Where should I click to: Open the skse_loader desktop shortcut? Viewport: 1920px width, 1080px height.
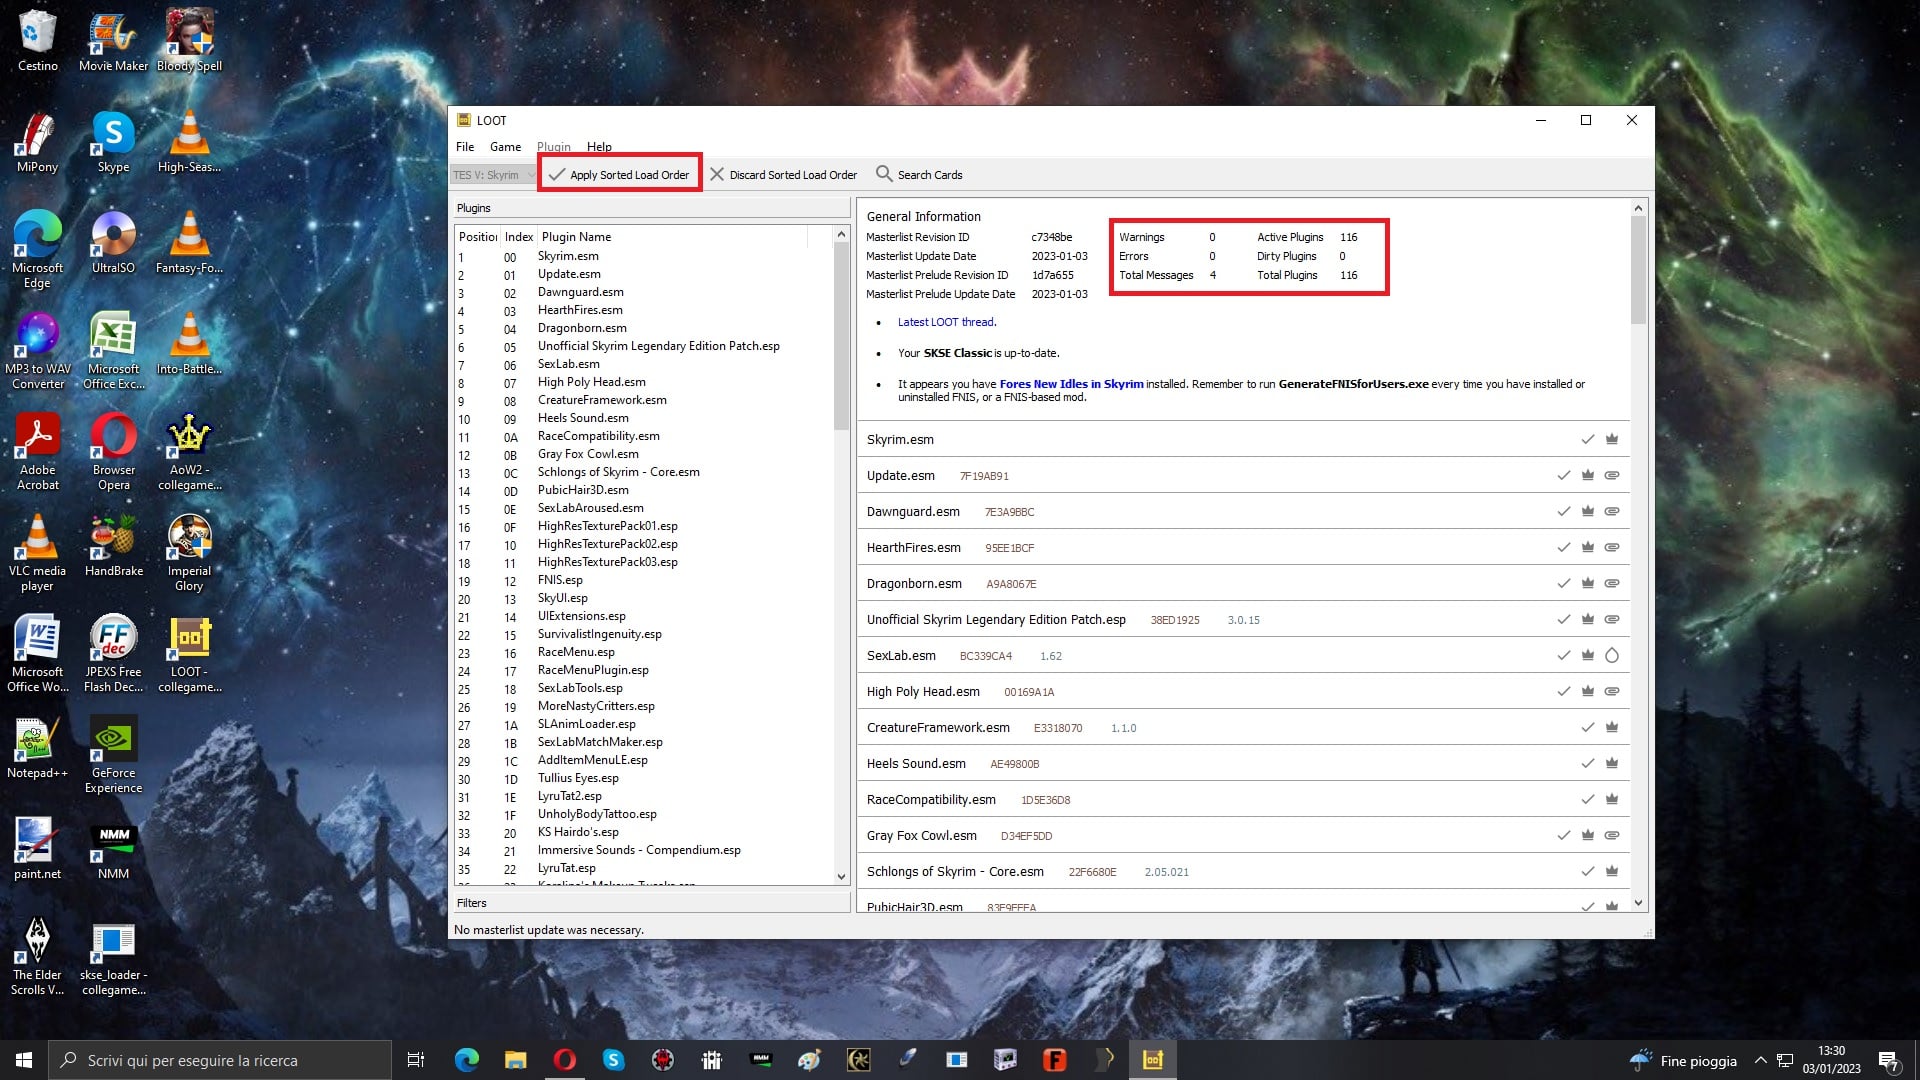[x=113, y=959]
